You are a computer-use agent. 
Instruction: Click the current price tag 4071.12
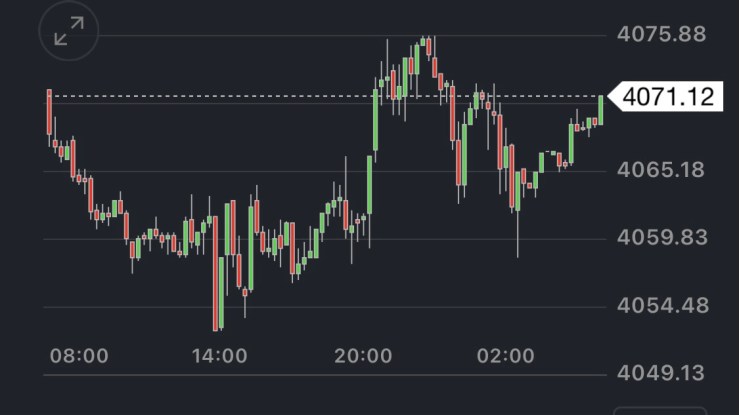click(666, 97)
